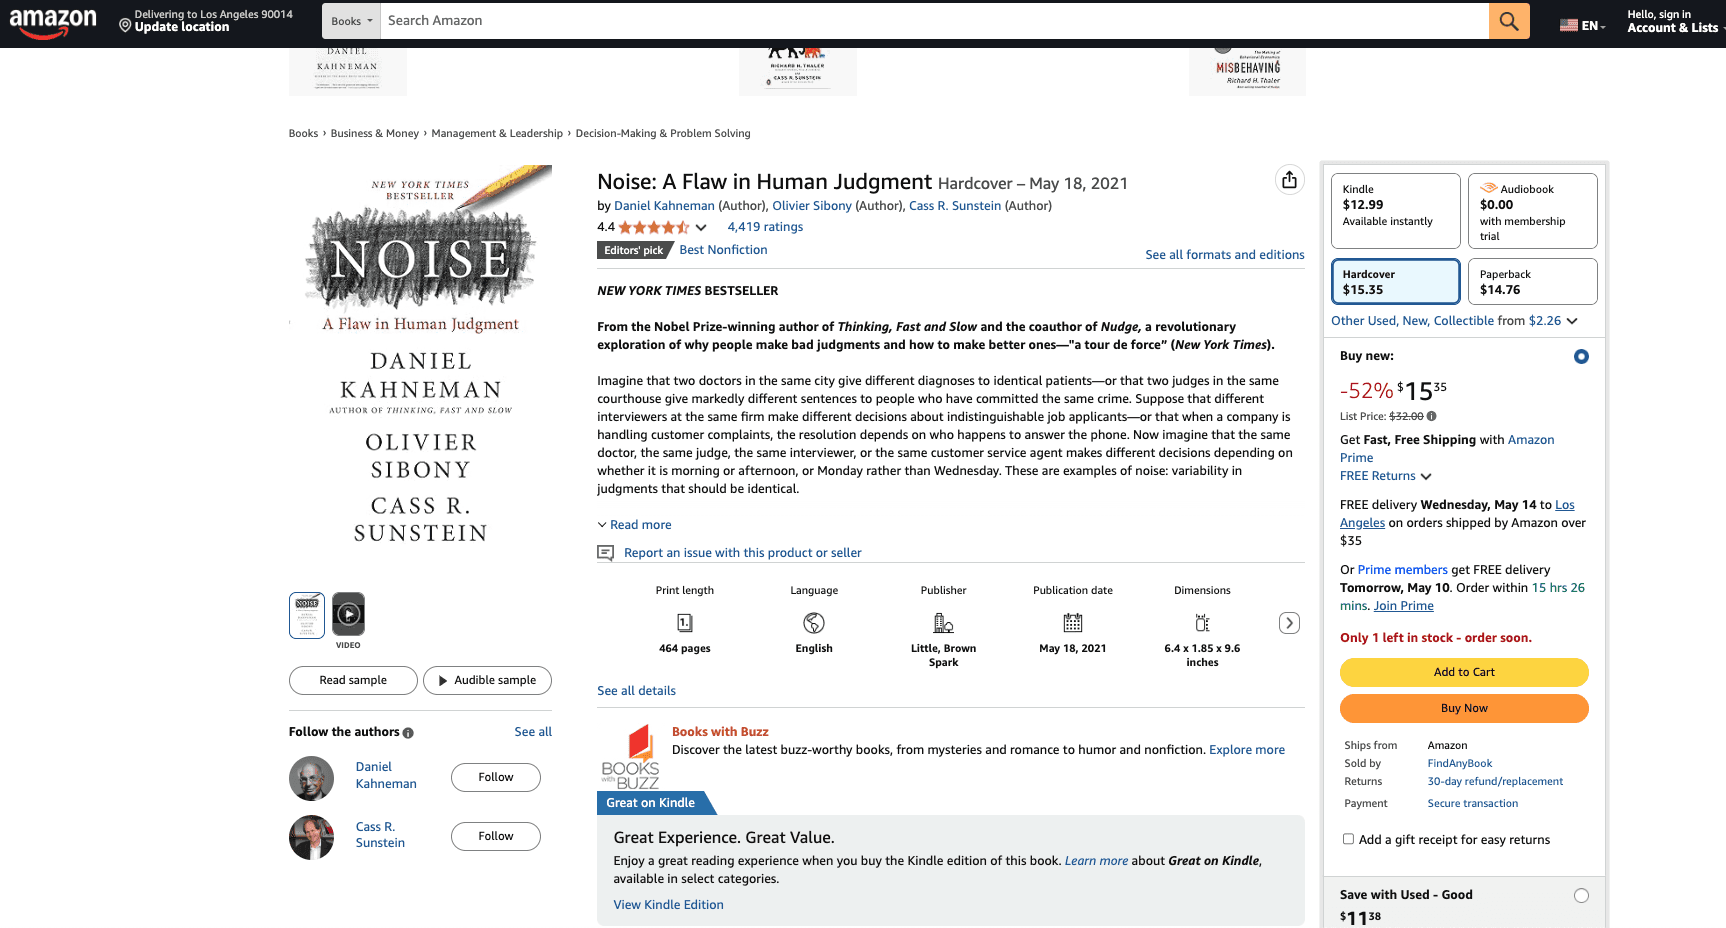Expand the ratings breakdown chevron

tap(701, 228)
